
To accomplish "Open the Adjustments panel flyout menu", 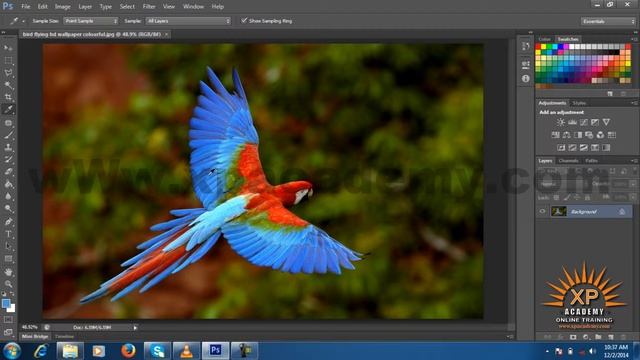I will coord(634,103).
